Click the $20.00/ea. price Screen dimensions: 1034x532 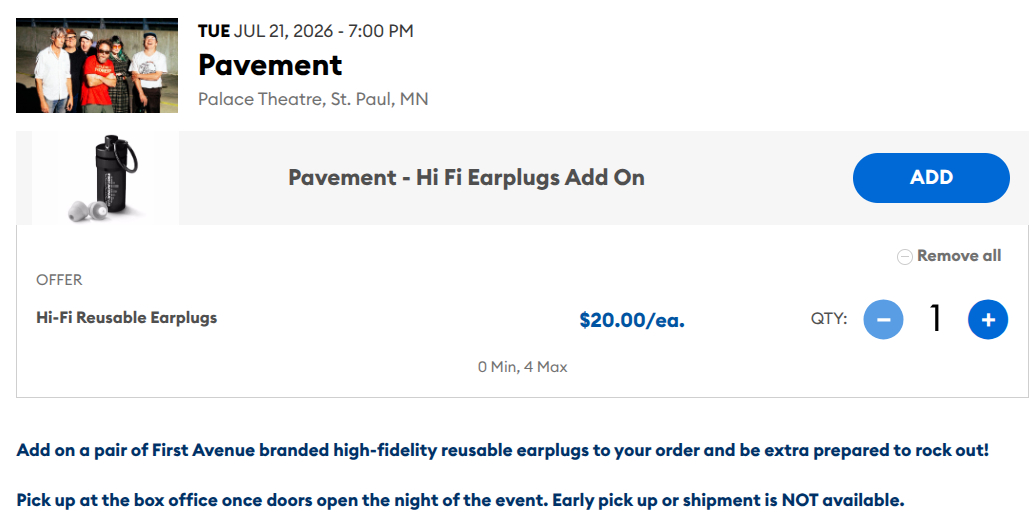pyautogui.click(x=632, y=320)
